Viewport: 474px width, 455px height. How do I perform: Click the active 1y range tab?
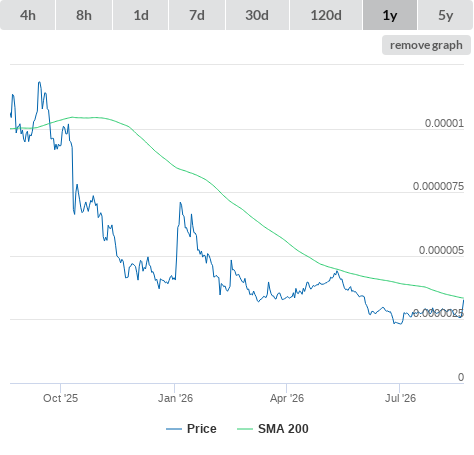click(x=390, y=15)
